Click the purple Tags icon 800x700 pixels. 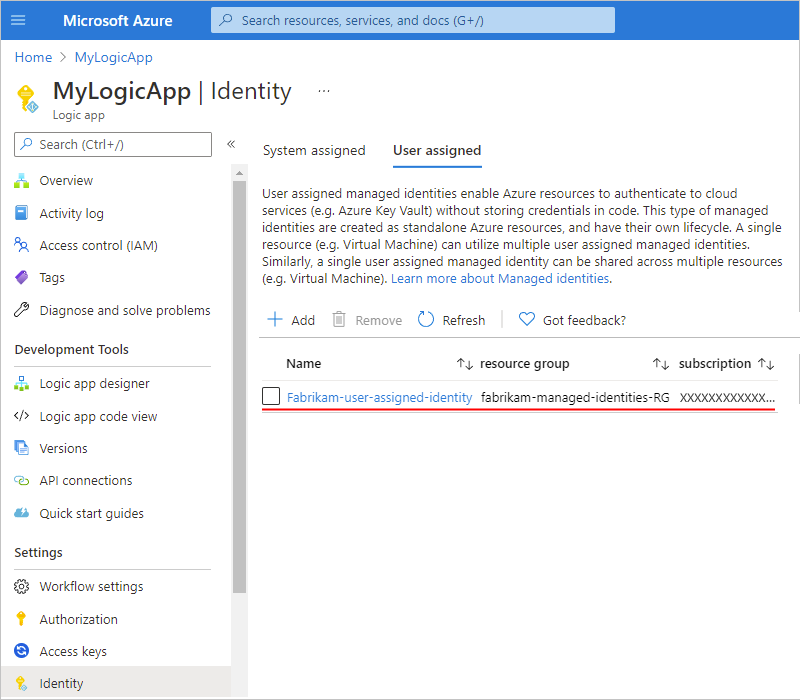pyautogui.click(x=21, y=277)
